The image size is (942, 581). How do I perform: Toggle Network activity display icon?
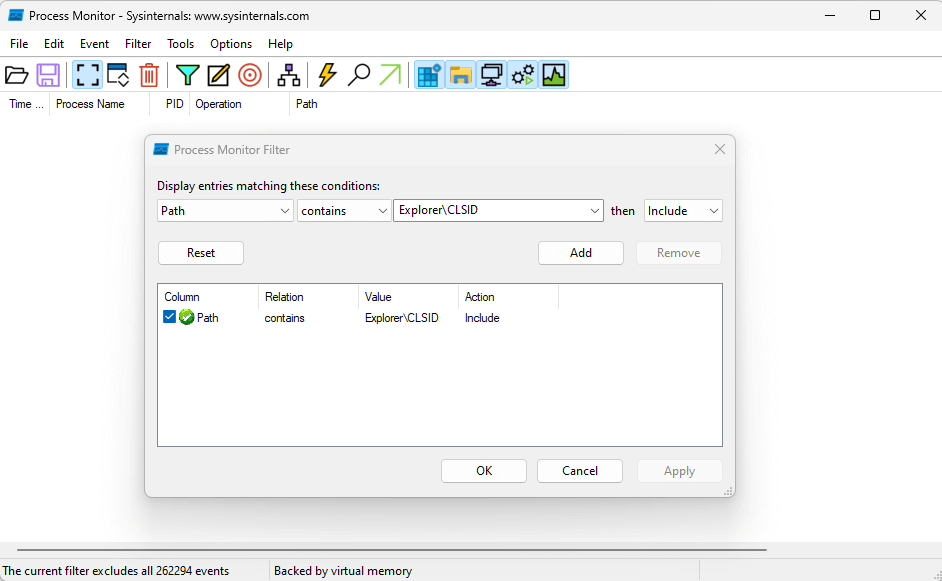click(491, 75)
